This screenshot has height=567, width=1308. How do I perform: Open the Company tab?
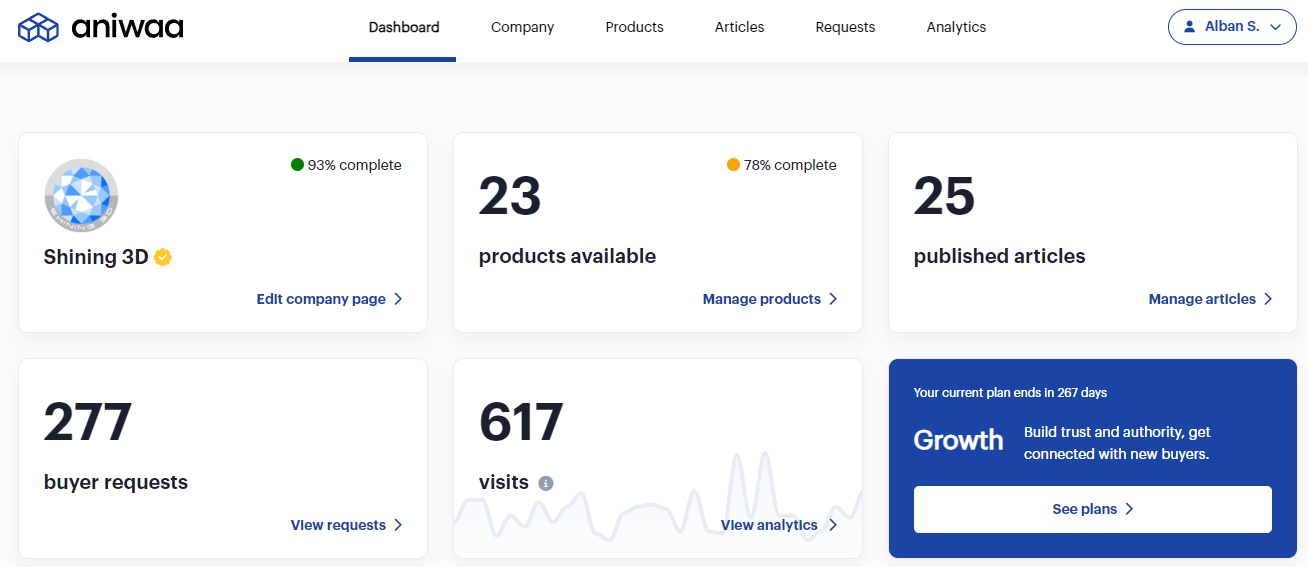[x=522, y=27]
